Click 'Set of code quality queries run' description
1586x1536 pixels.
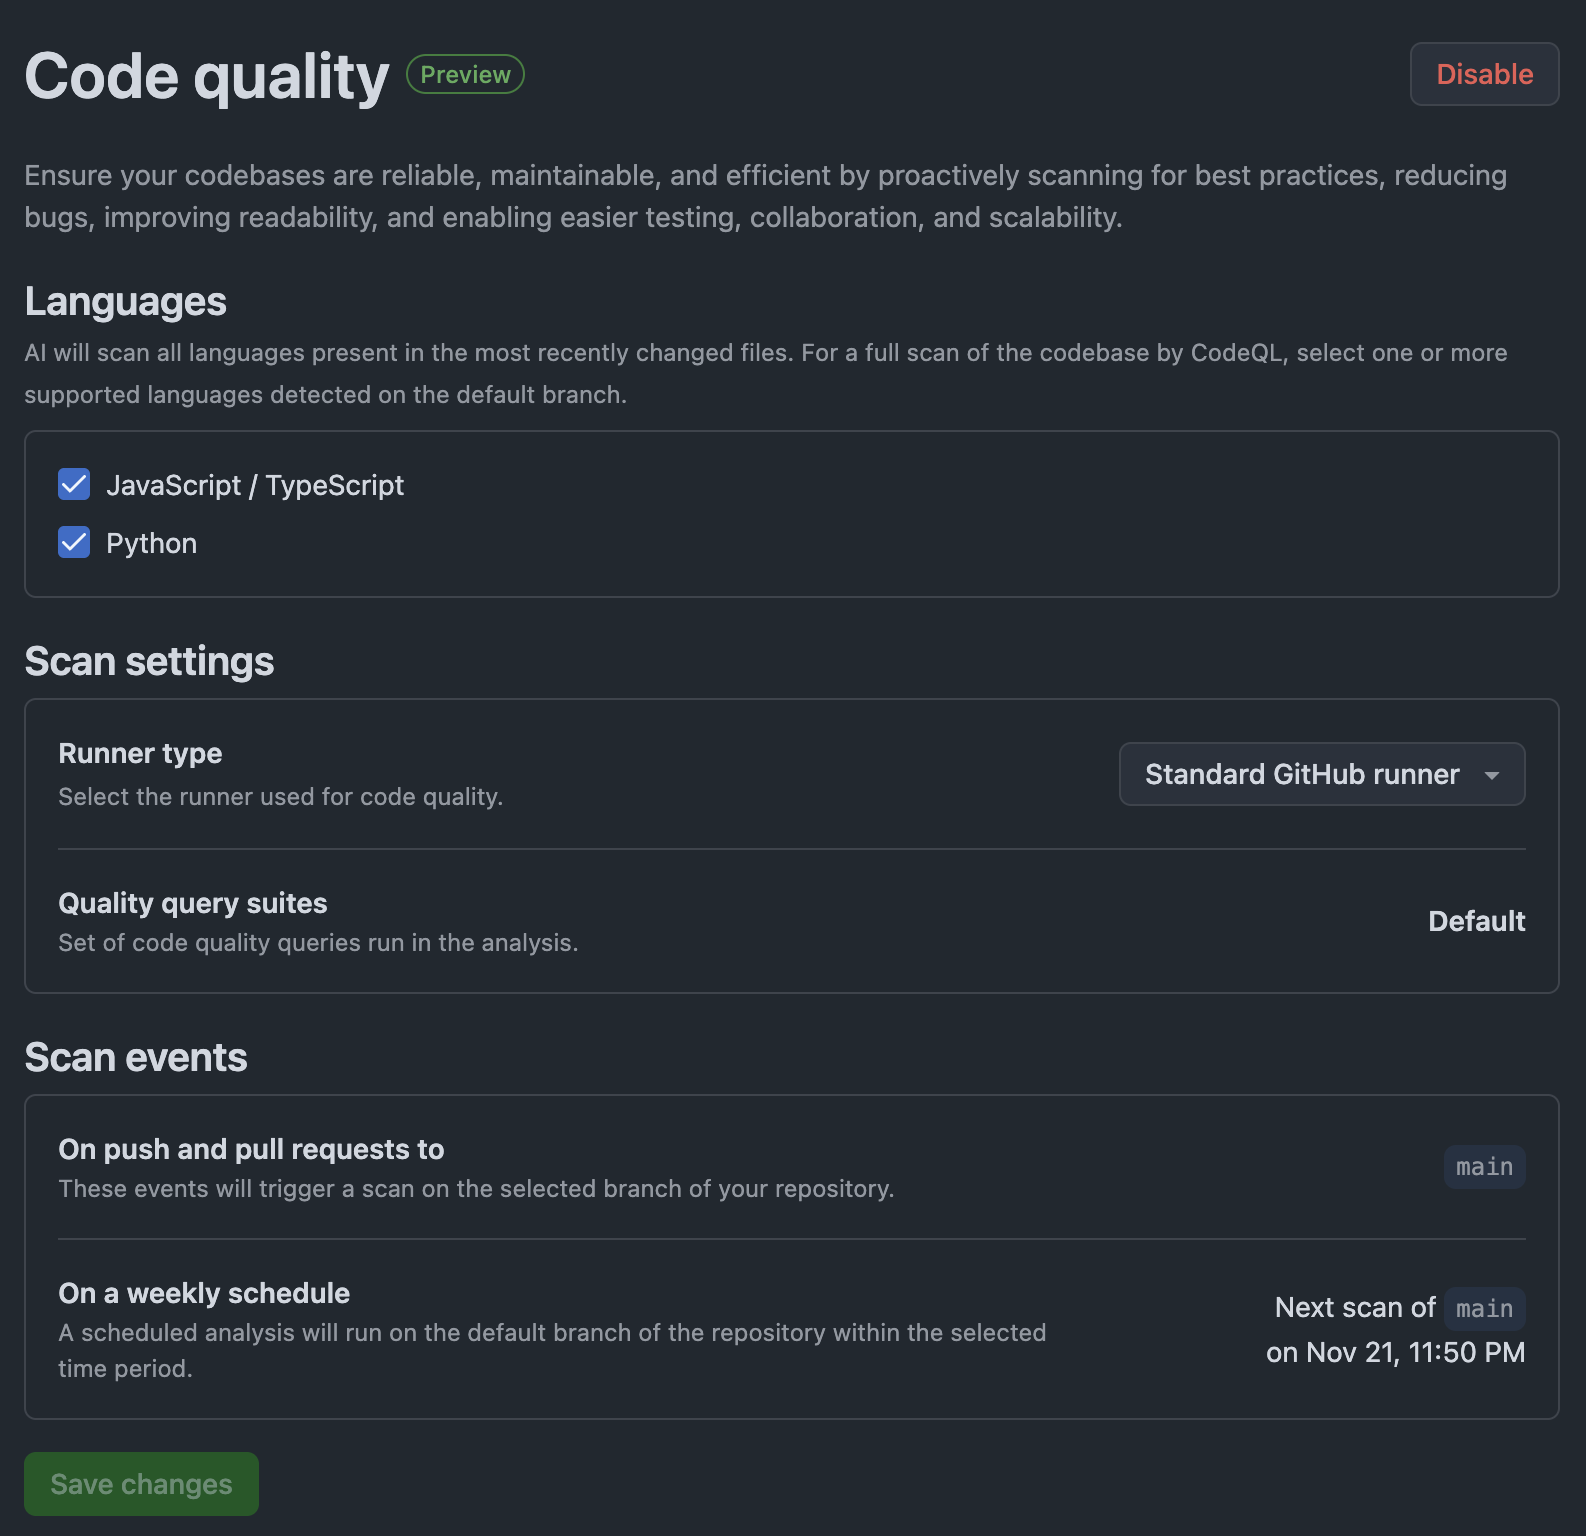click(318, 943)
